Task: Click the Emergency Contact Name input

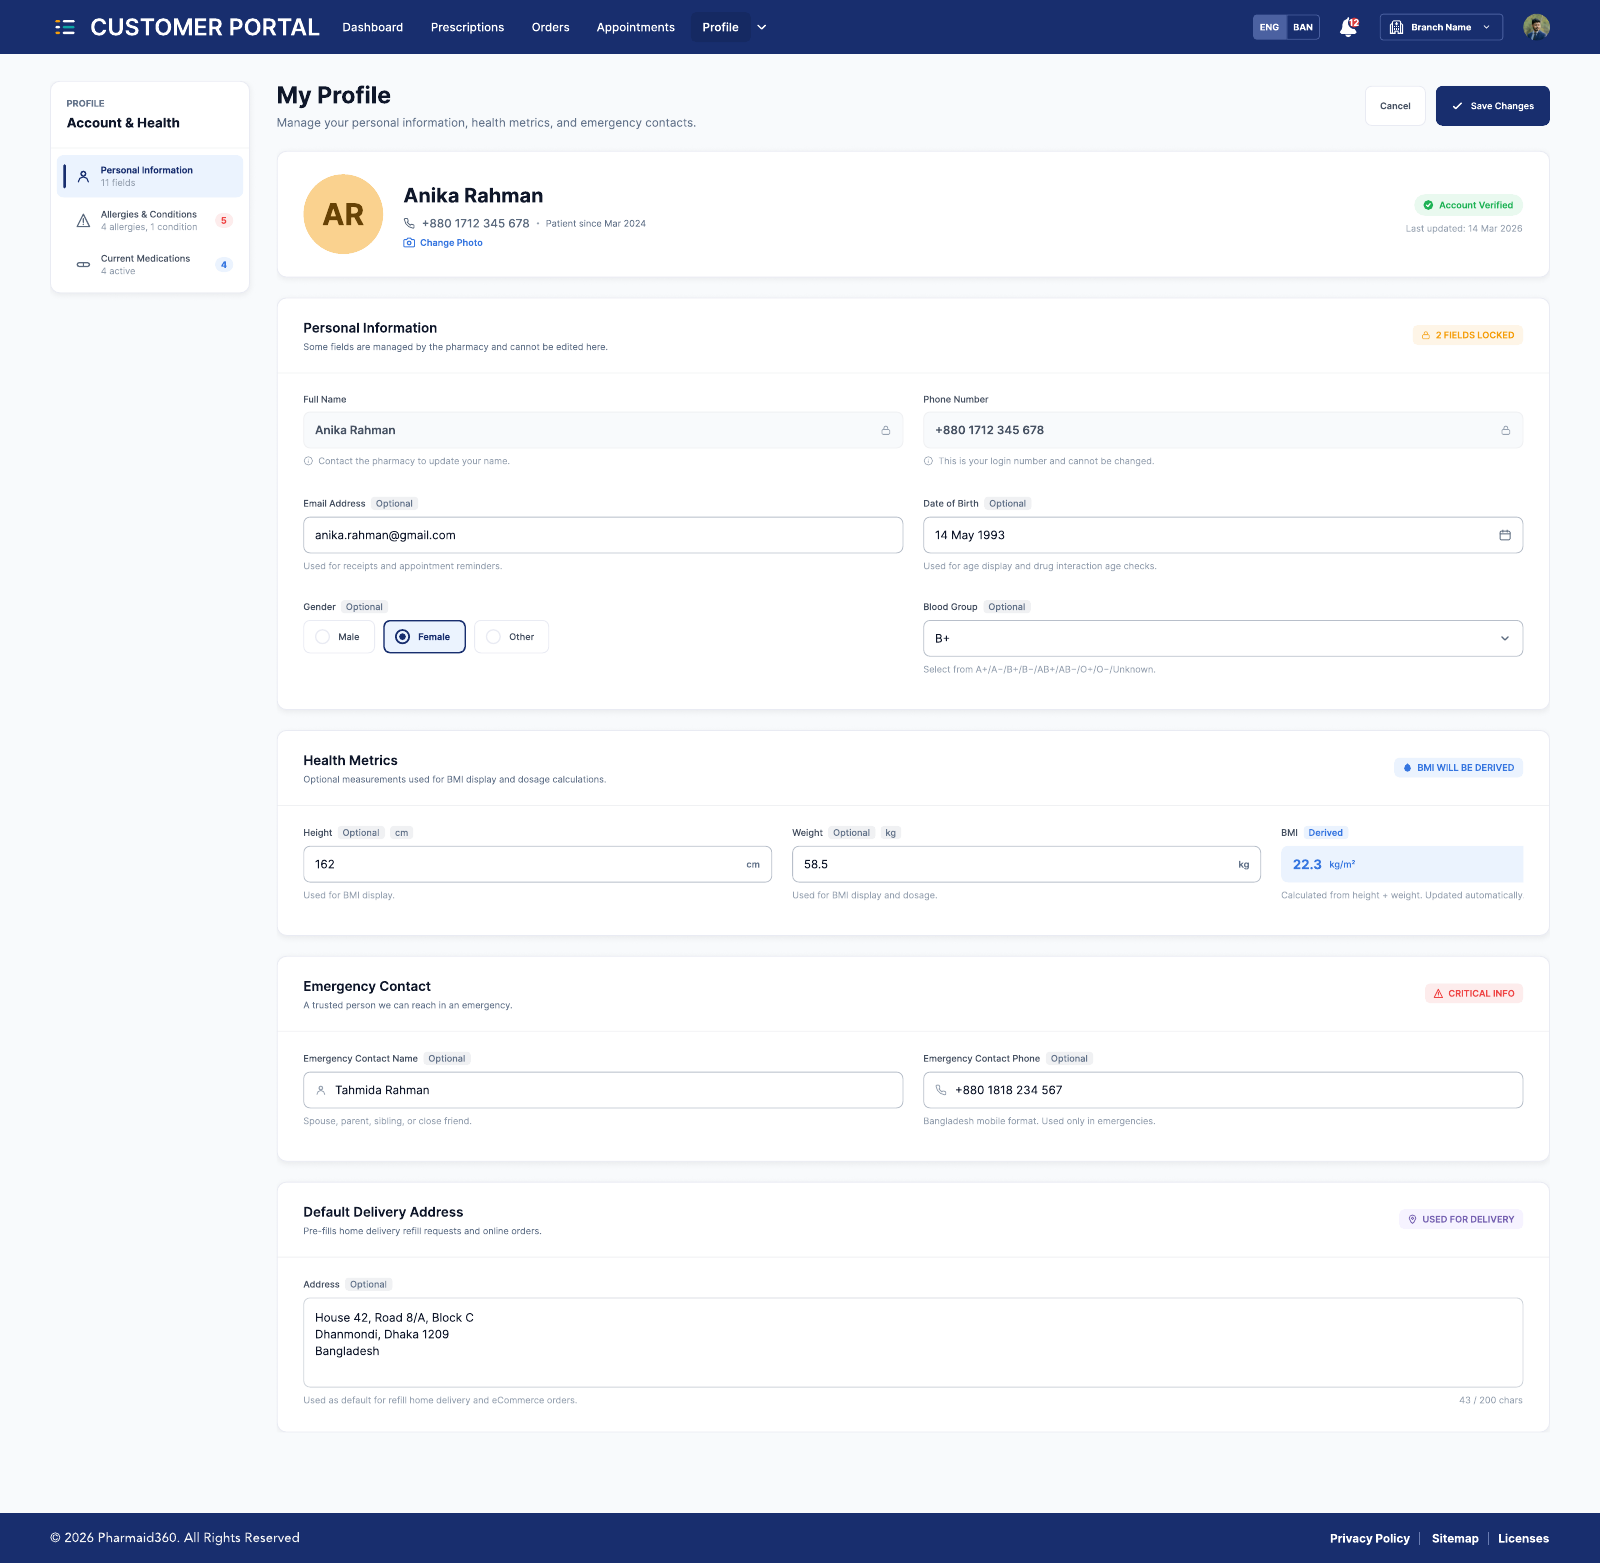Action: pos(603,1091)
